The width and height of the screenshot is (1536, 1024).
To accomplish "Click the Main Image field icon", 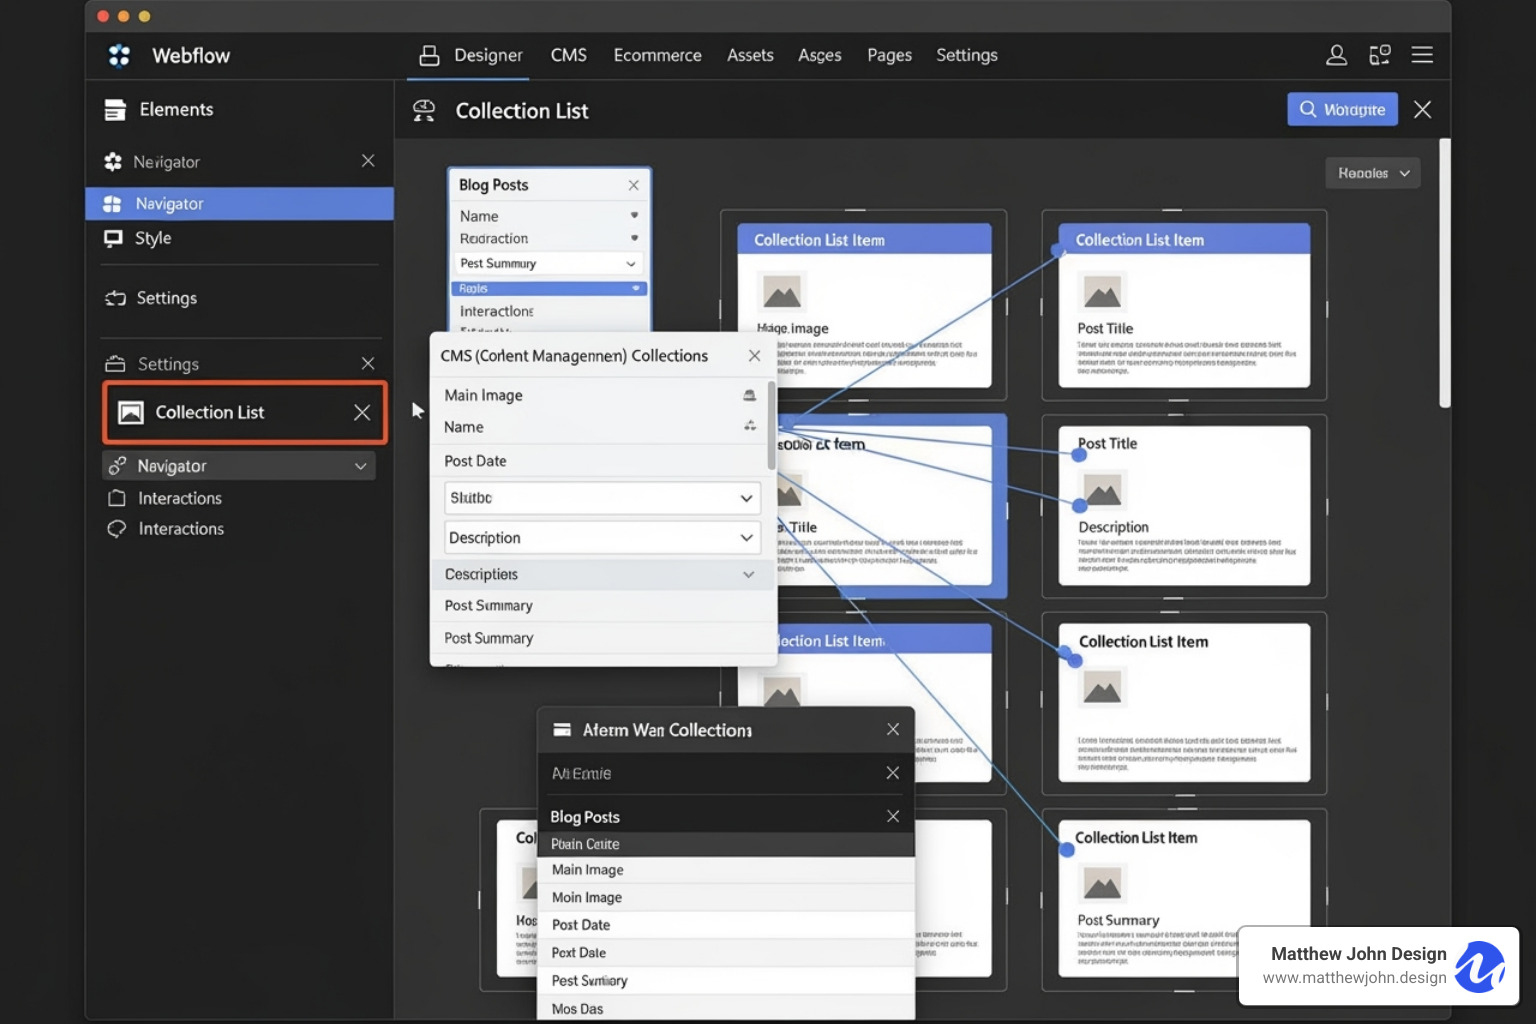I will (749, 396).
